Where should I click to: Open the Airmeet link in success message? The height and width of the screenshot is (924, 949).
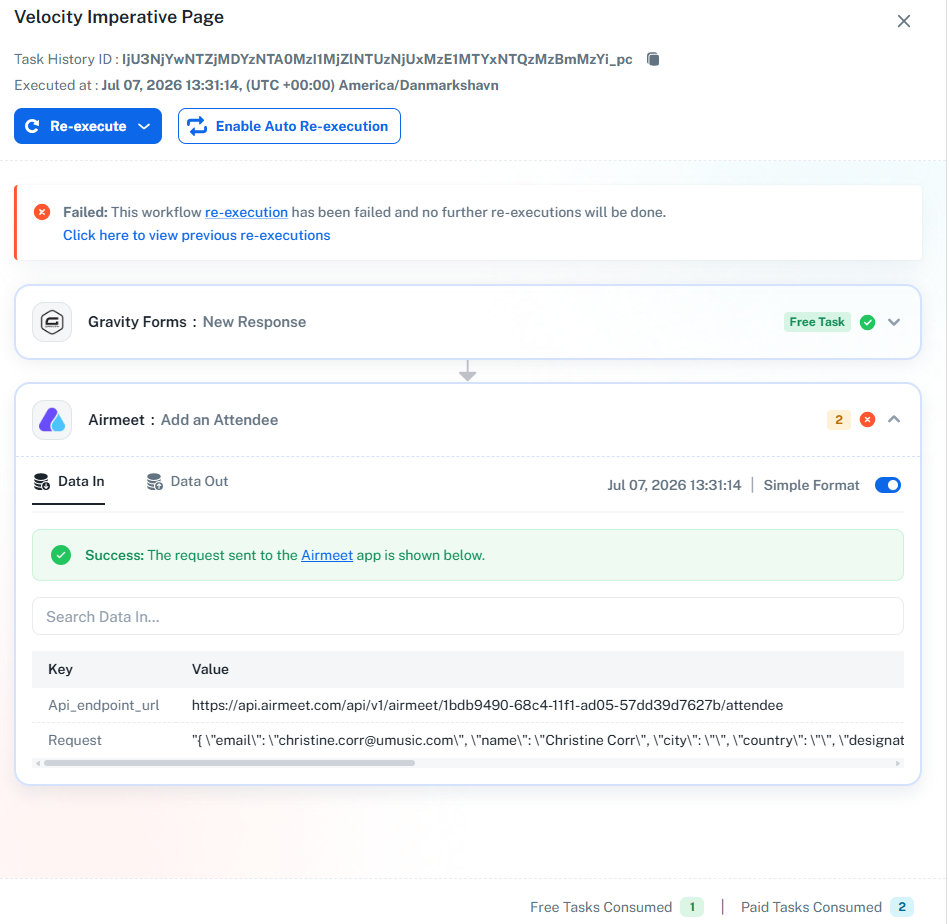point(327,555)
